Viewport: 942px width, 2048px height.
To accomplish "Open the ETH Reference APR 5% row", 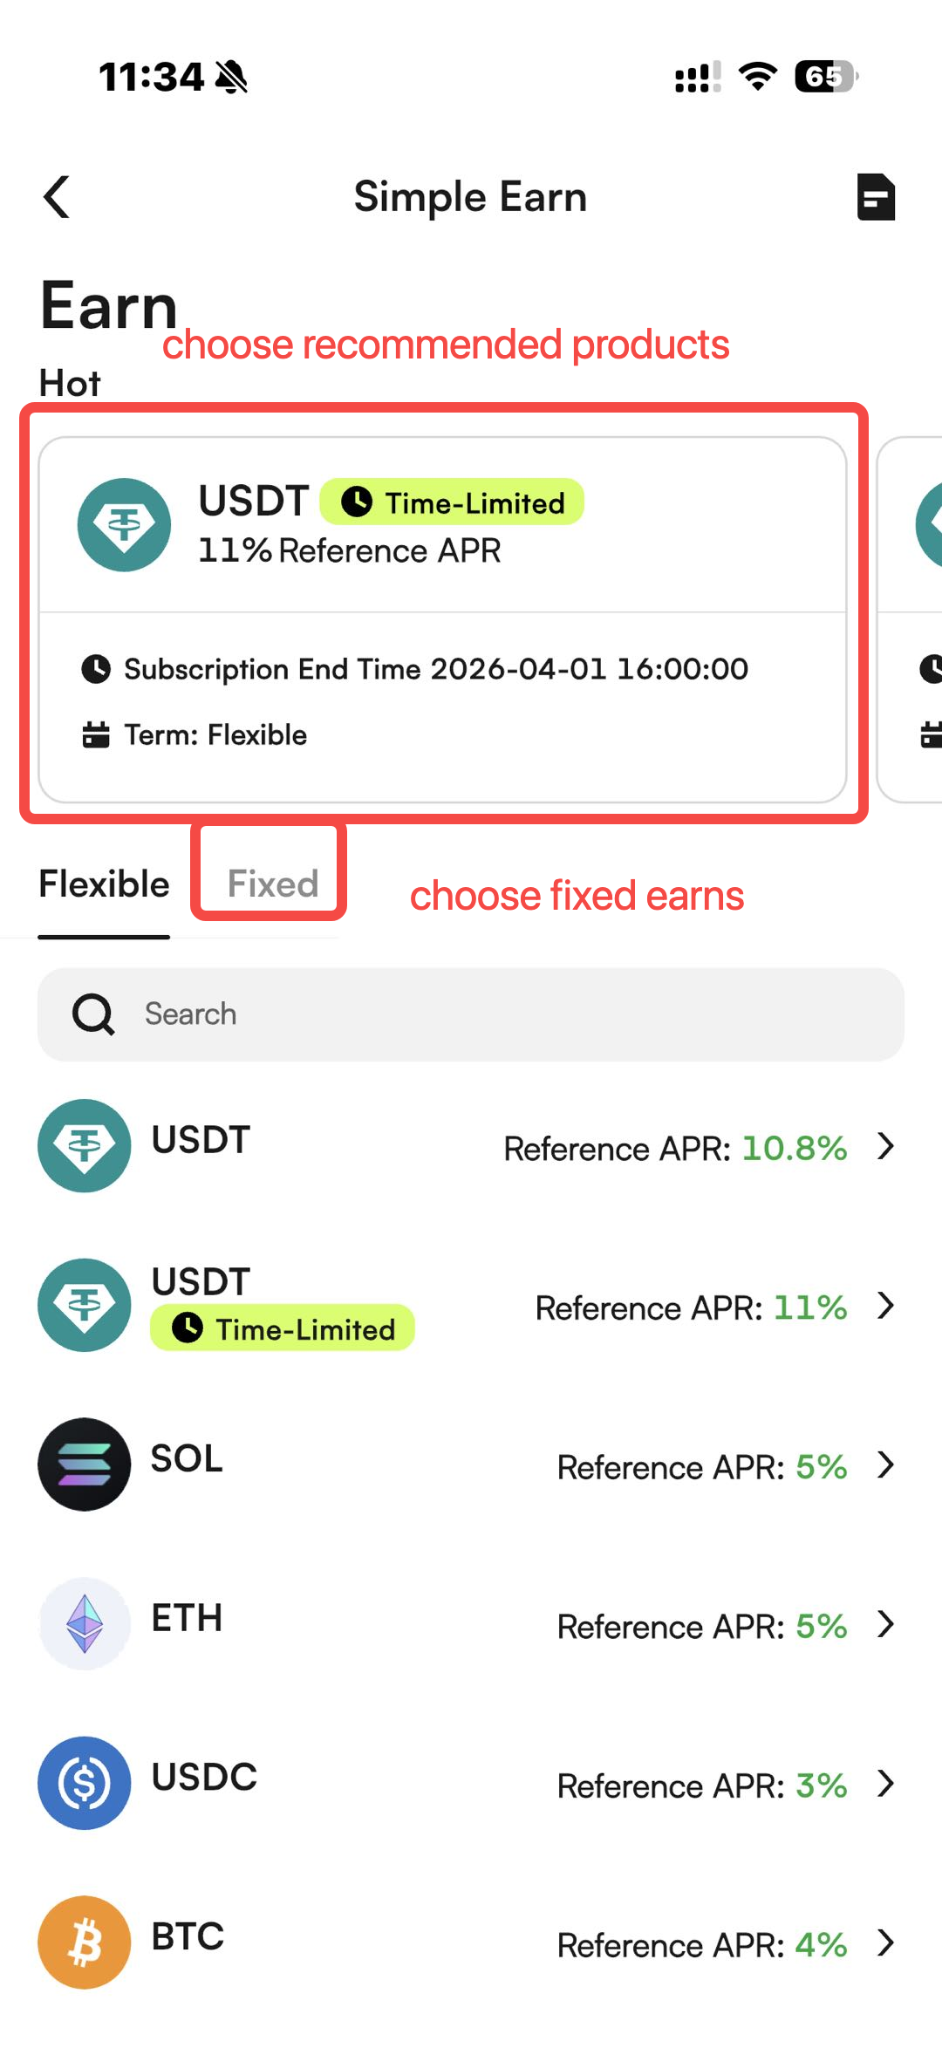I will (471, 1624).
